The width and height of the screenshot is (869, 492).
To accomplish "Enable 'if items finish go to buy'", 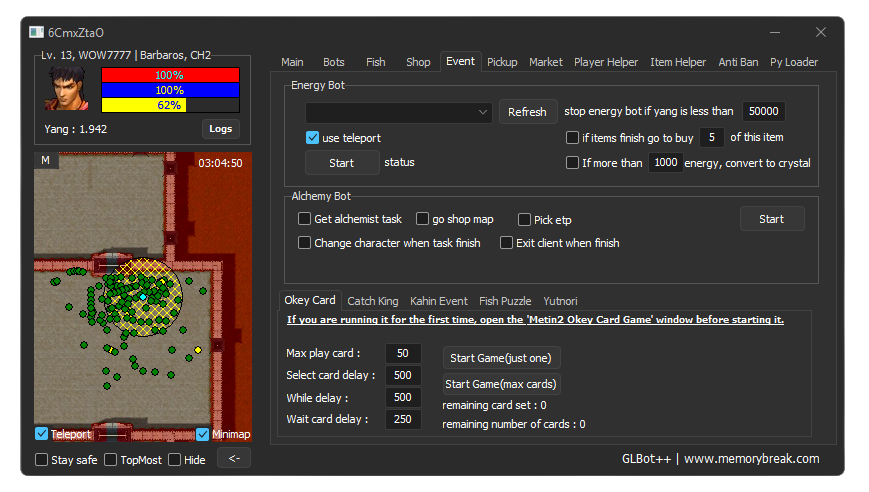I will pyautogui.click(x=572, y=137).
